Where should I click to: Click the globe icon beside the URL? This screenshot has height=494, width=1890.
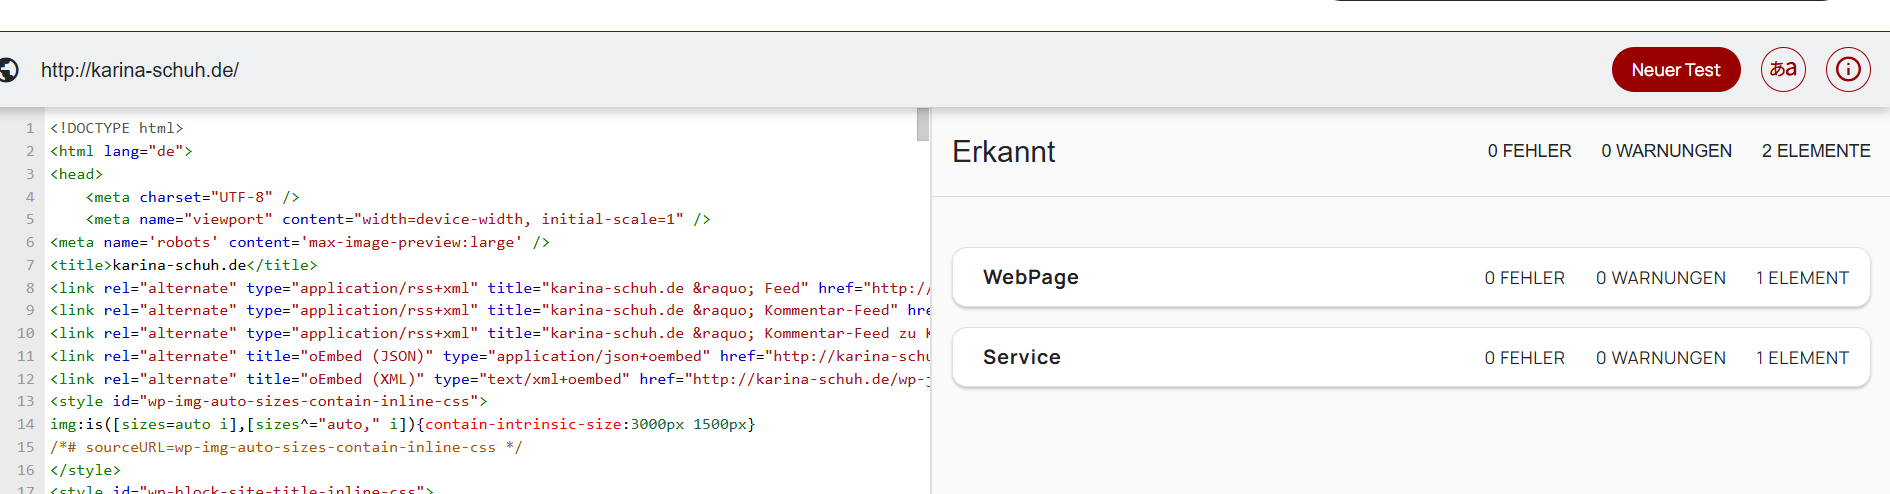[8, 70]
